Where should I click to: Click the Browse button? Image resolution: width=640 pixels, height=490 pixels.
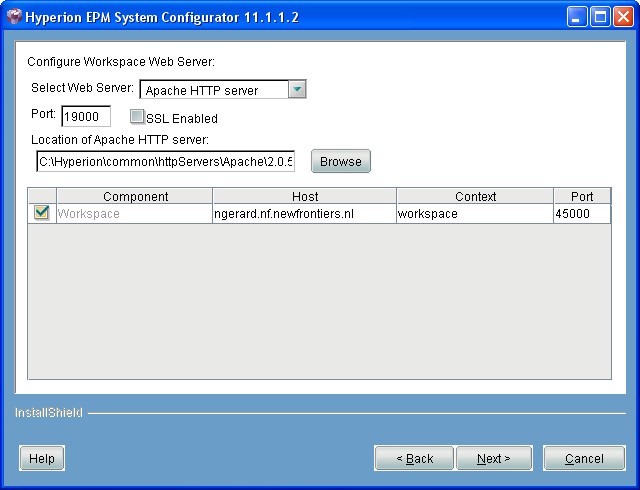tap(341, 161)
